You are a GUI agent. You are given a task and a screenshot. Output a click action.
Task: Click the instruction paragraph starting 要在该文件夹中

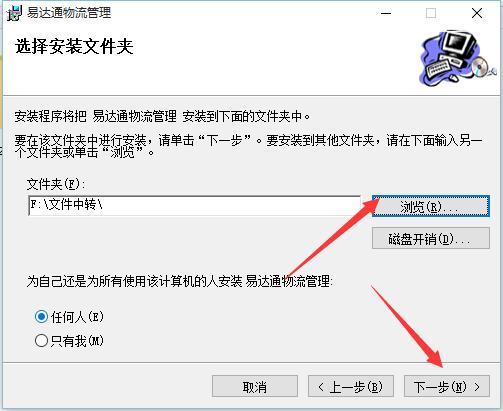pos(248,146)
